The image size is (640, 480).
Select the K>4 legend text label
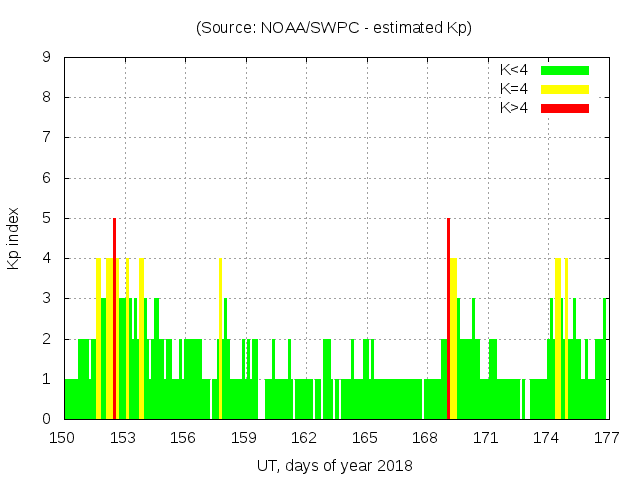pos(516,108)
